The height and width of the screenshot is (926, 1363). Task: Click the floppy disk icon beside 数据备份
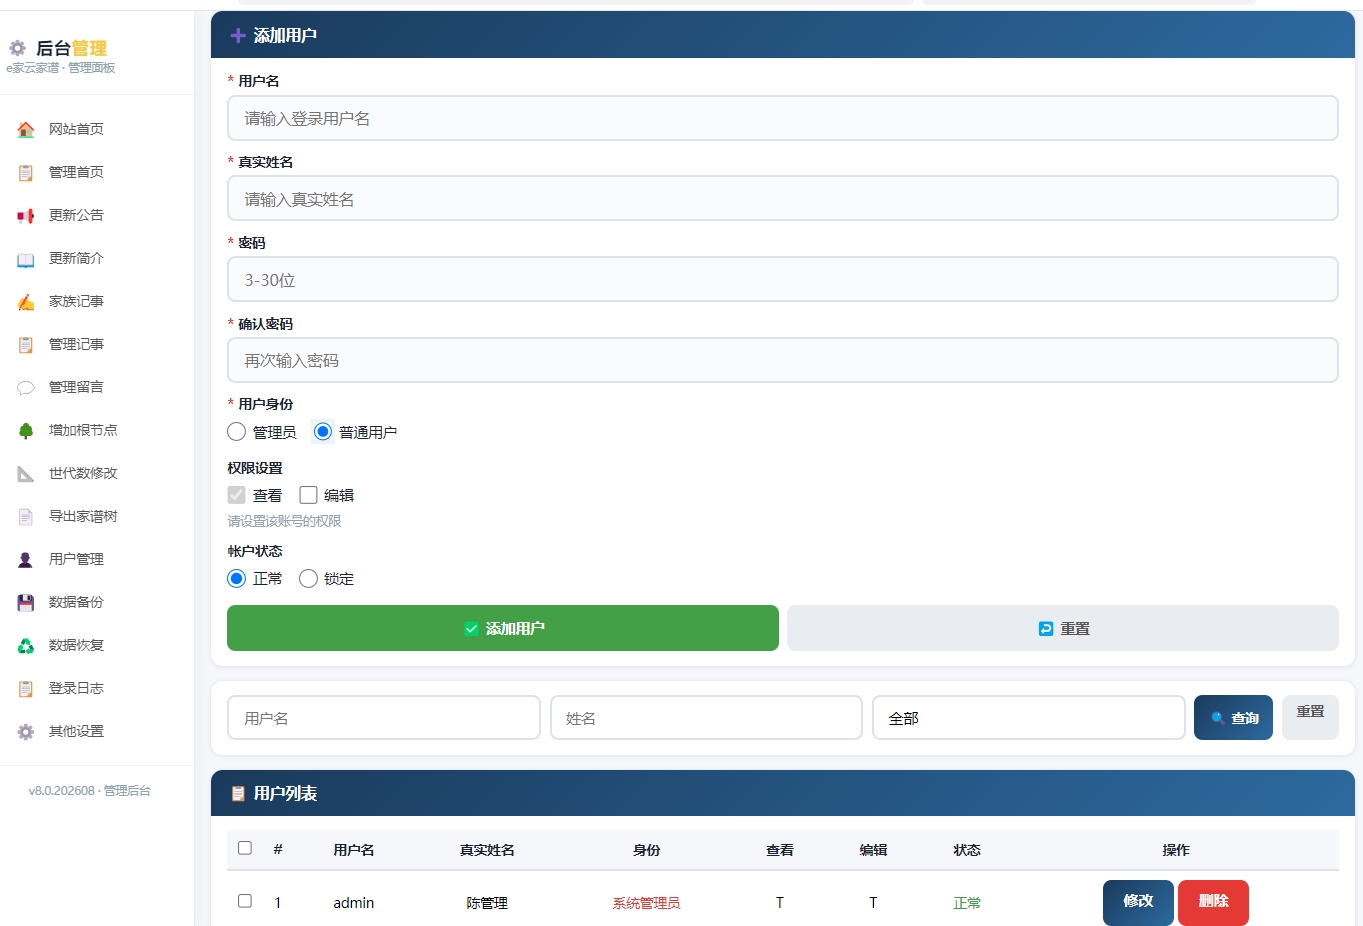[x=26, y=602]
